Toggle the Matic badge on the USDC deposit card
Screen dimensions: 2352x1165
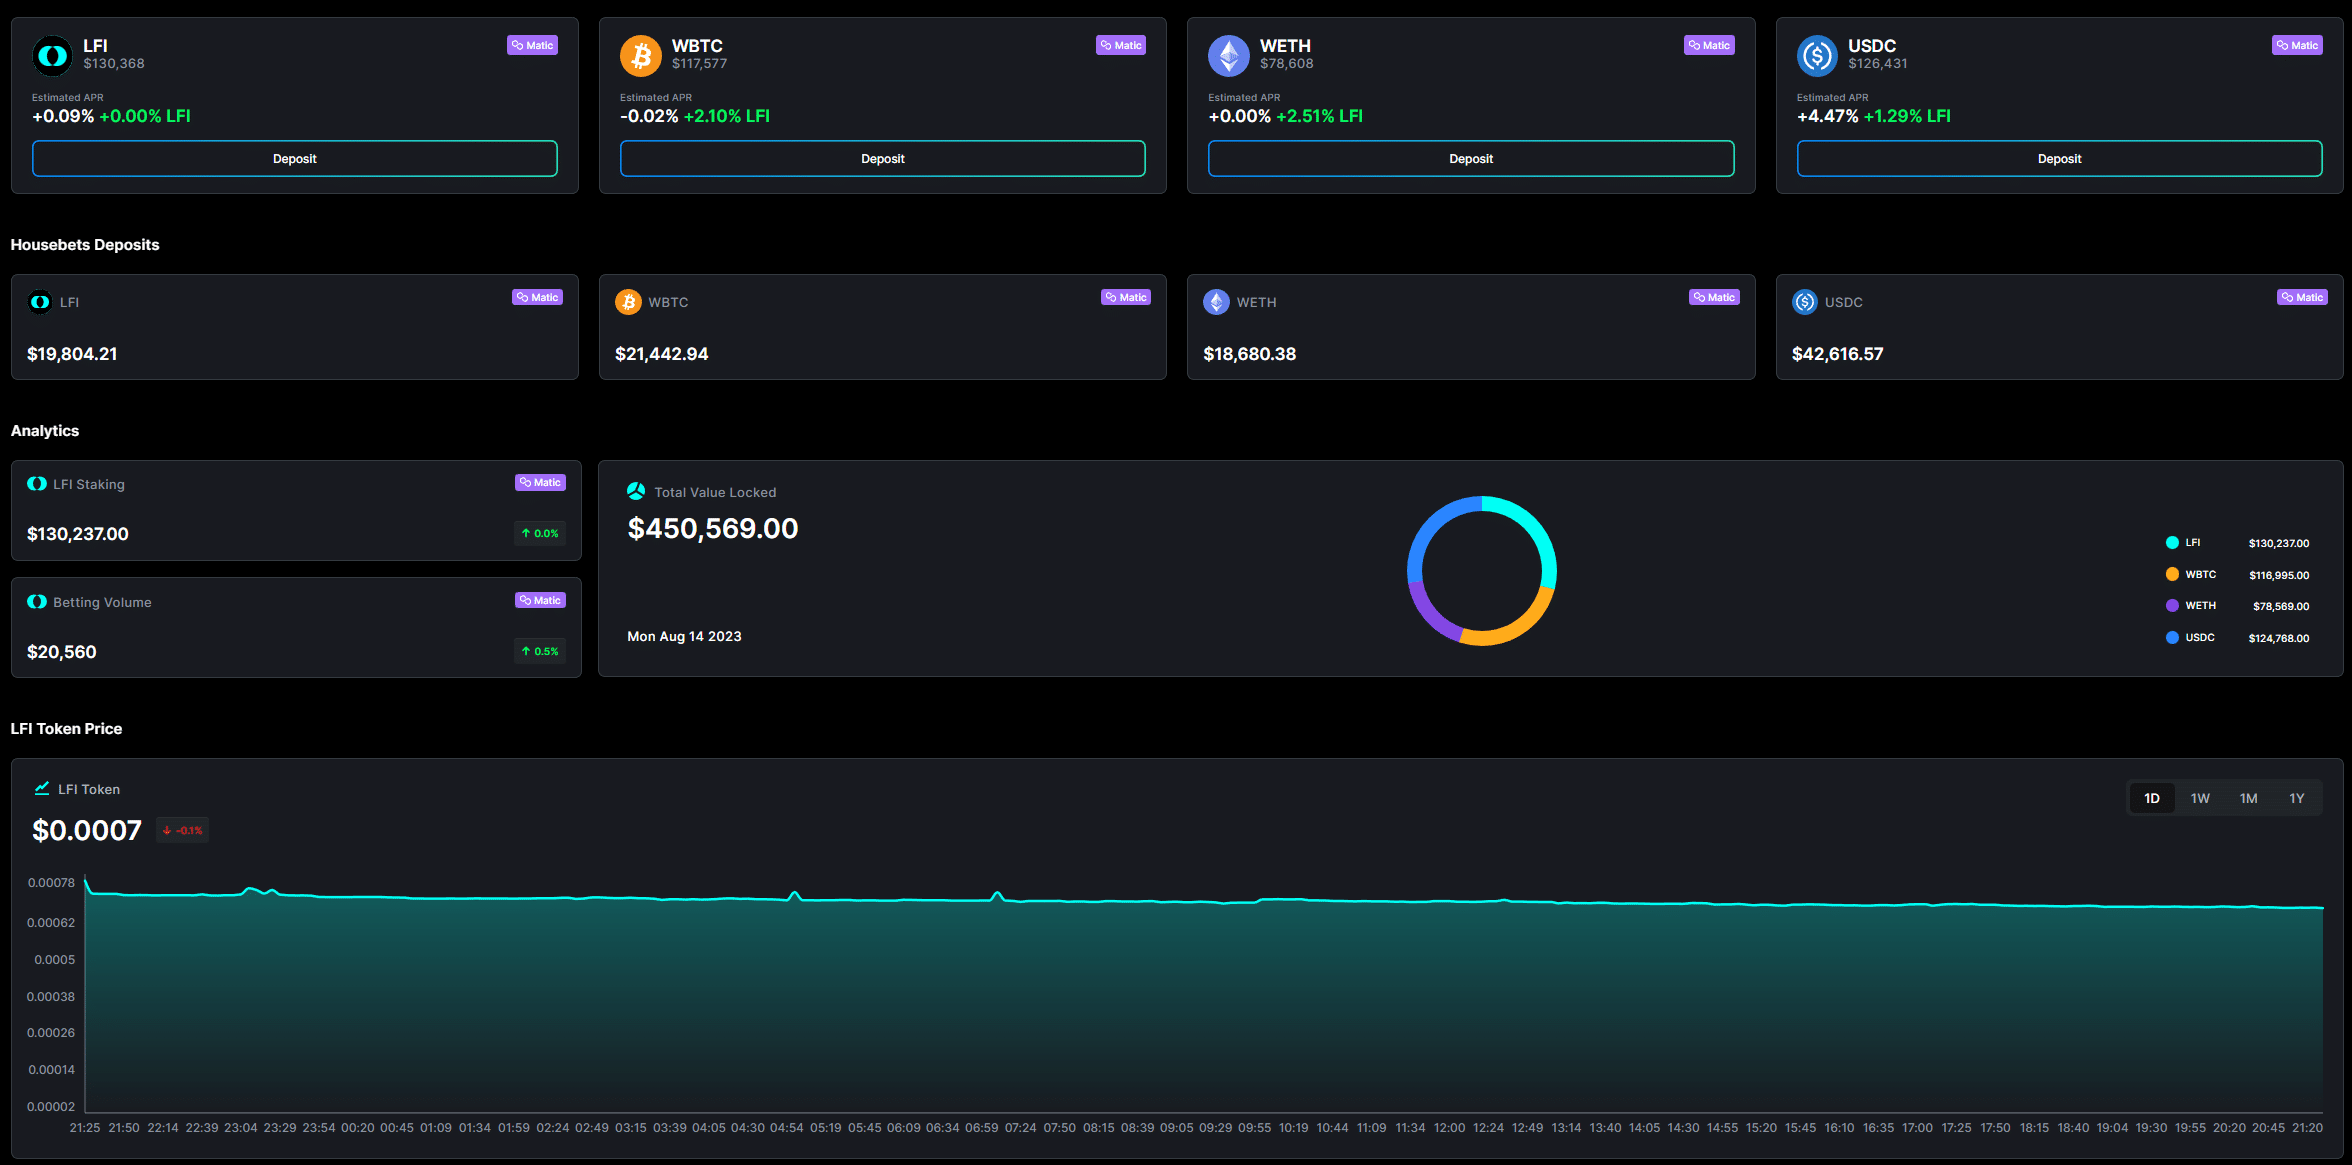2297,45
